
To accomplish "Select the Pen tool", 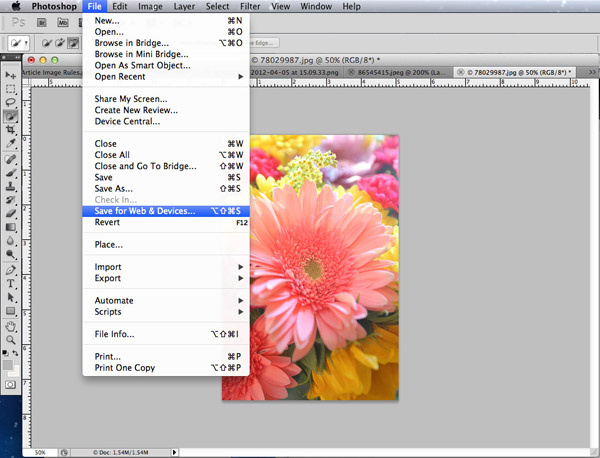I will (x=10, y=270).
